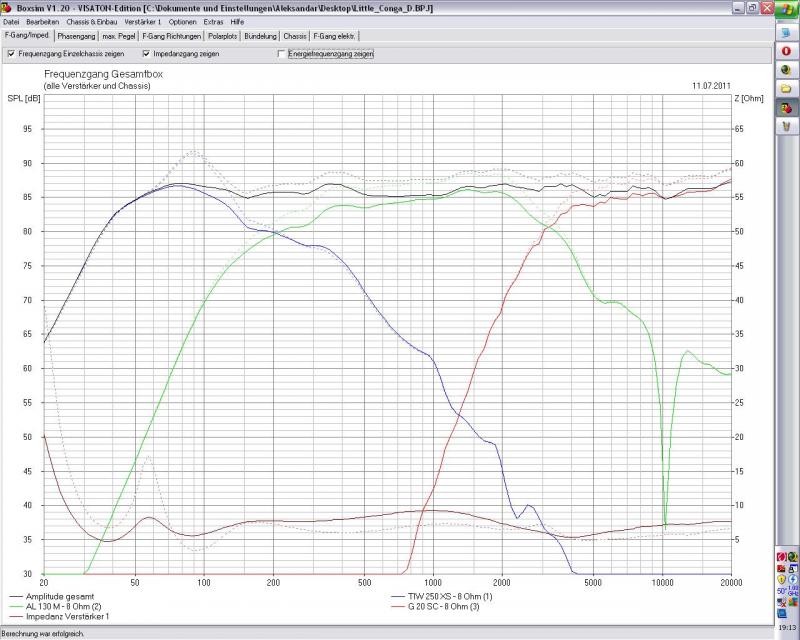Click the green AL 130 M legend line
The width and height of the screenshot is (800, 640).
[x=14, y=607]
